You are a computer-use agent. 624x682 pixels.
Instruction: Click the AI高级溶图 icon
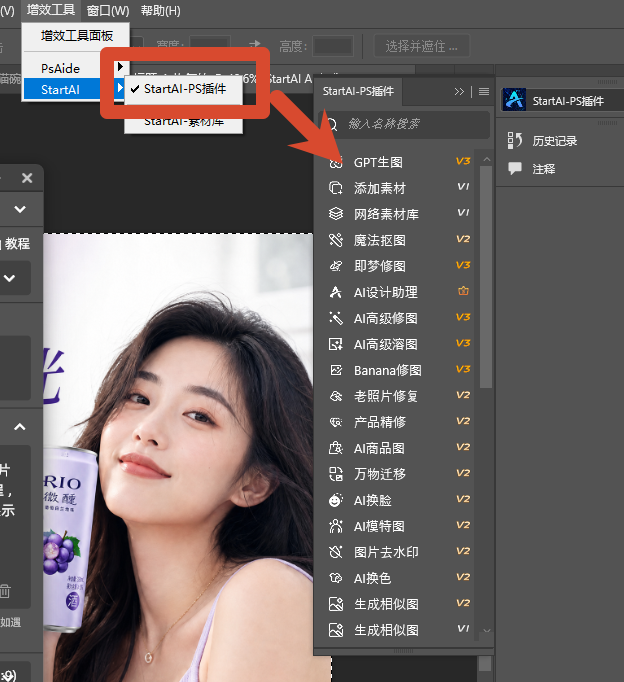pos(336,344)
